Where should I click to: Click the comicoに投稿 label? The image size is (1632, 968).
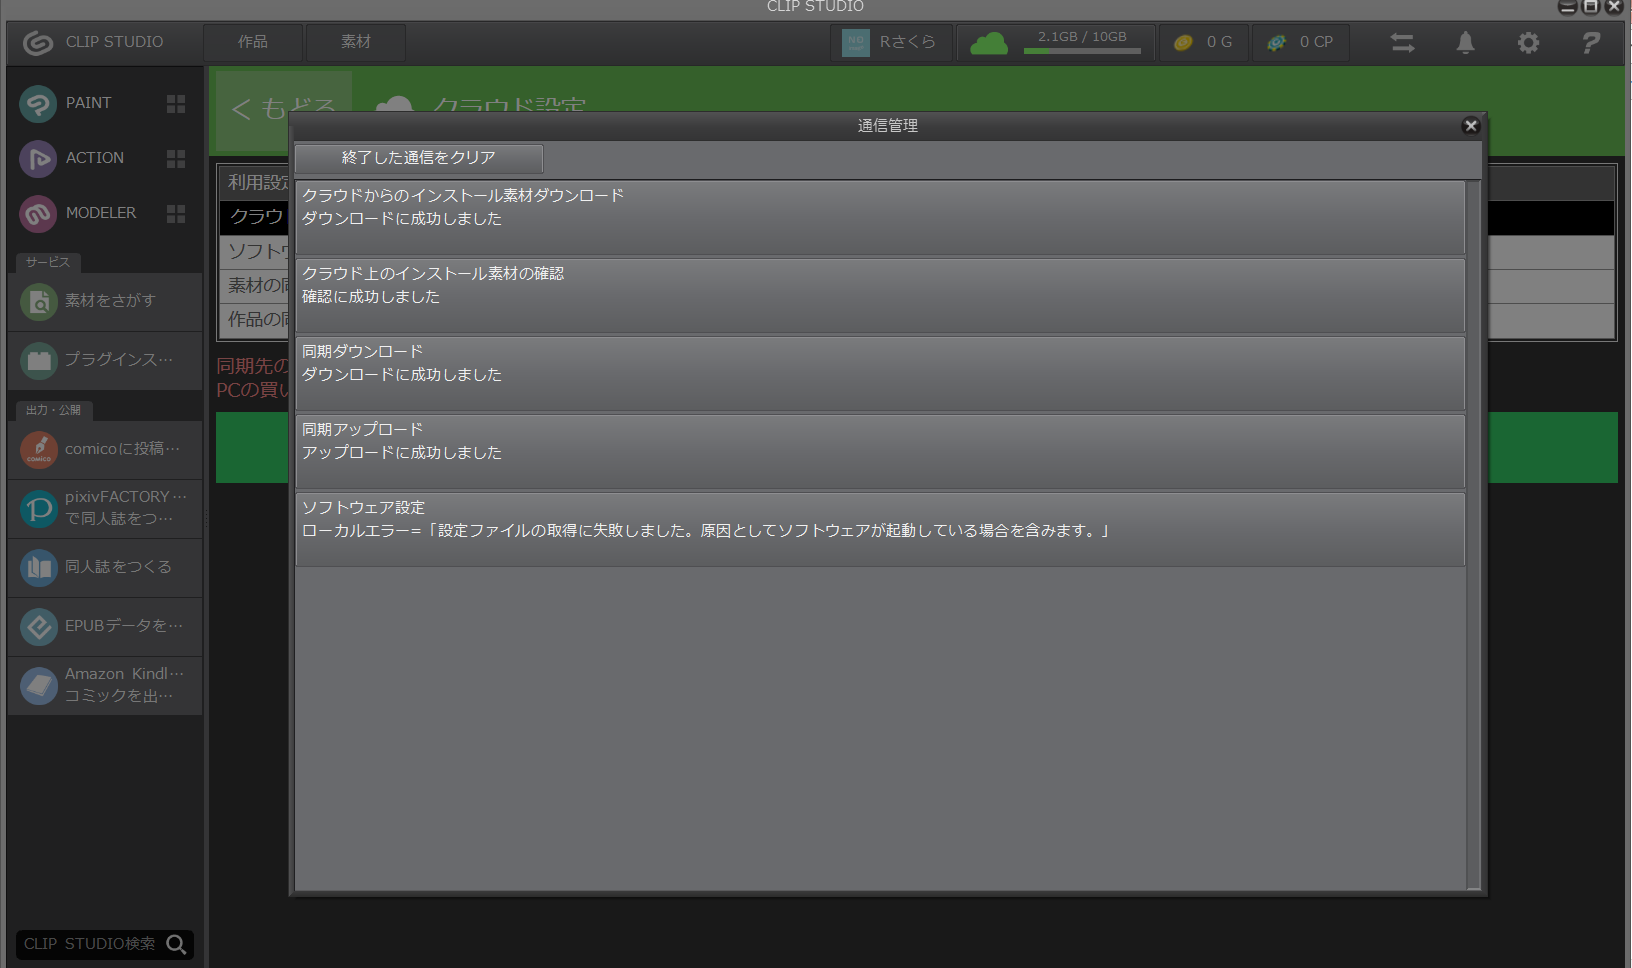[x=123, y=449]
